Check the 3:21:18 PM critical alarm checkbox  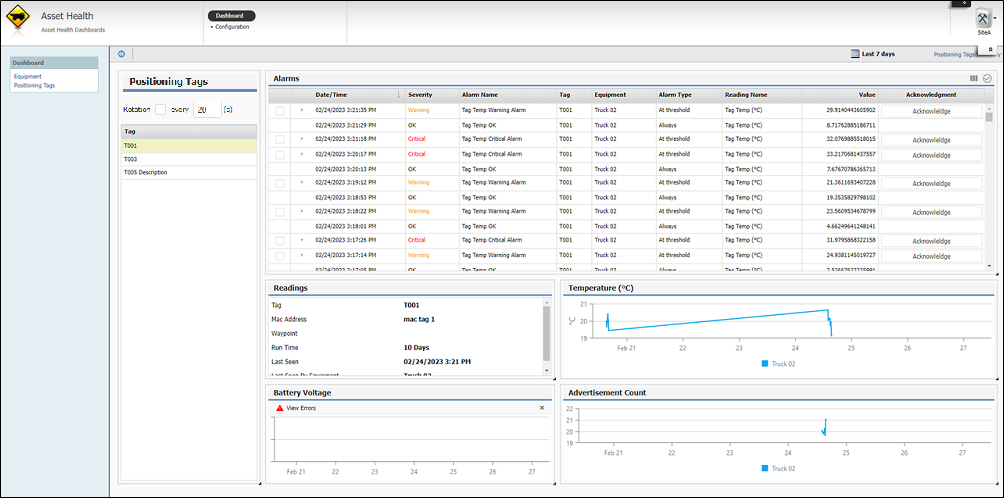tap(280, 139)
